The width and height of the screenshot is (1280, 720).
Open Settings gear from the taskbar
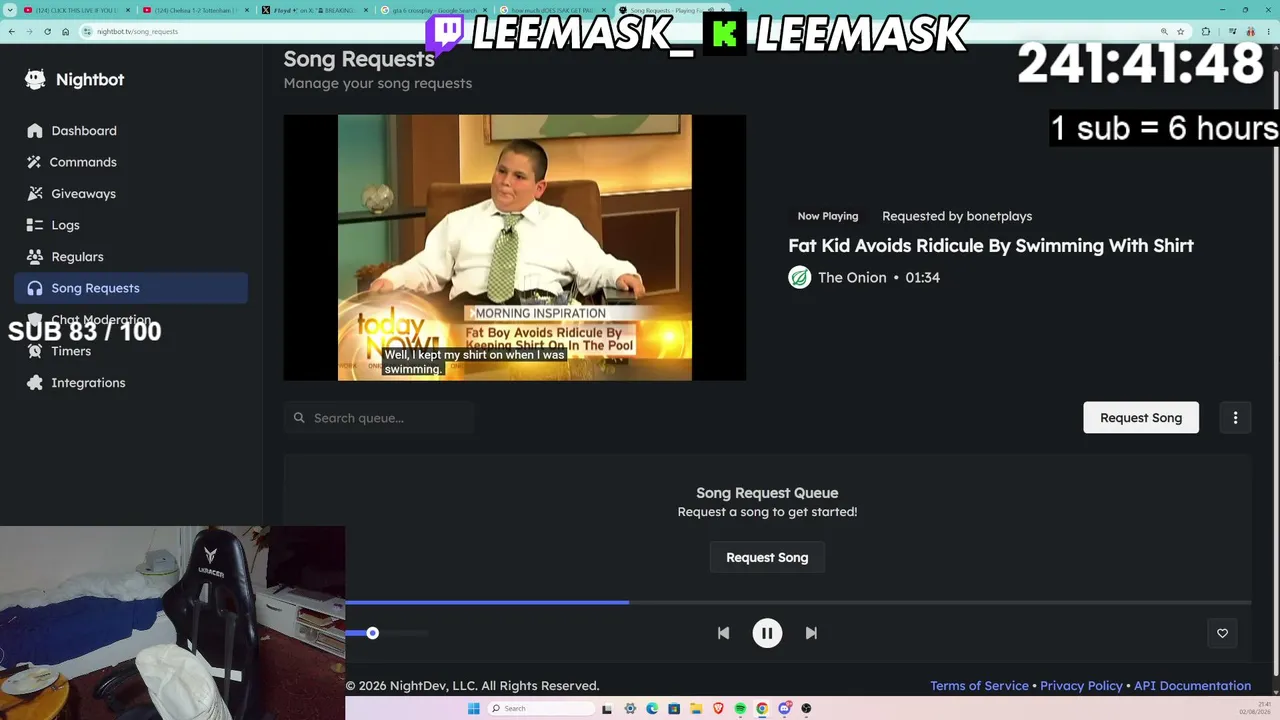click(x=630, y=709)
